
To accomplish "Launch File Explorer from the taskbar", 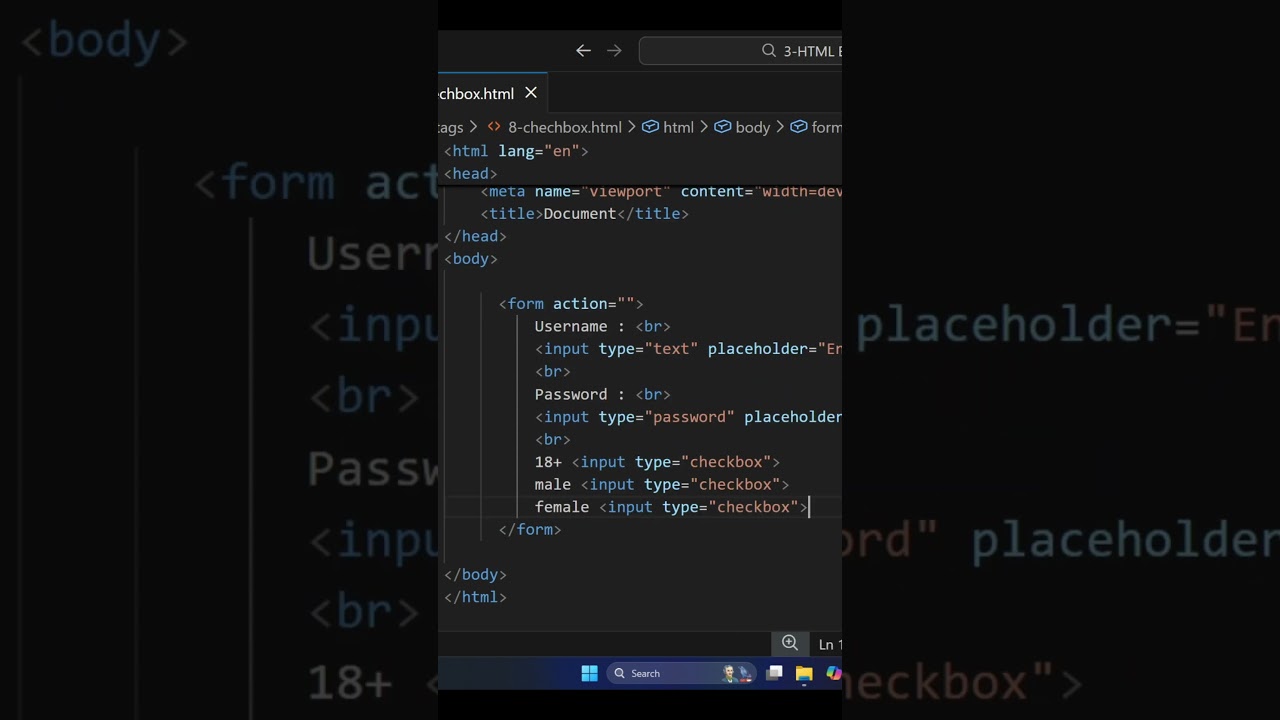I will point(804,673).
